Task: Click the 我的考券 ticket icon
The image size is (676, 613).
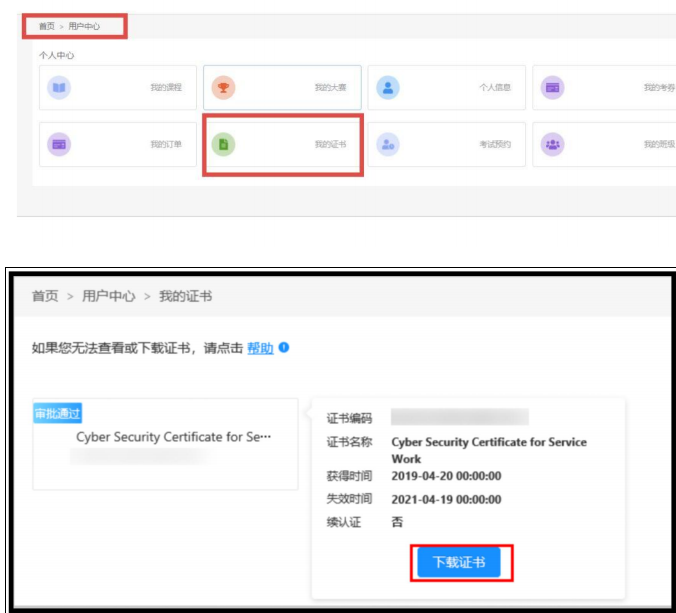Action: 552,88
